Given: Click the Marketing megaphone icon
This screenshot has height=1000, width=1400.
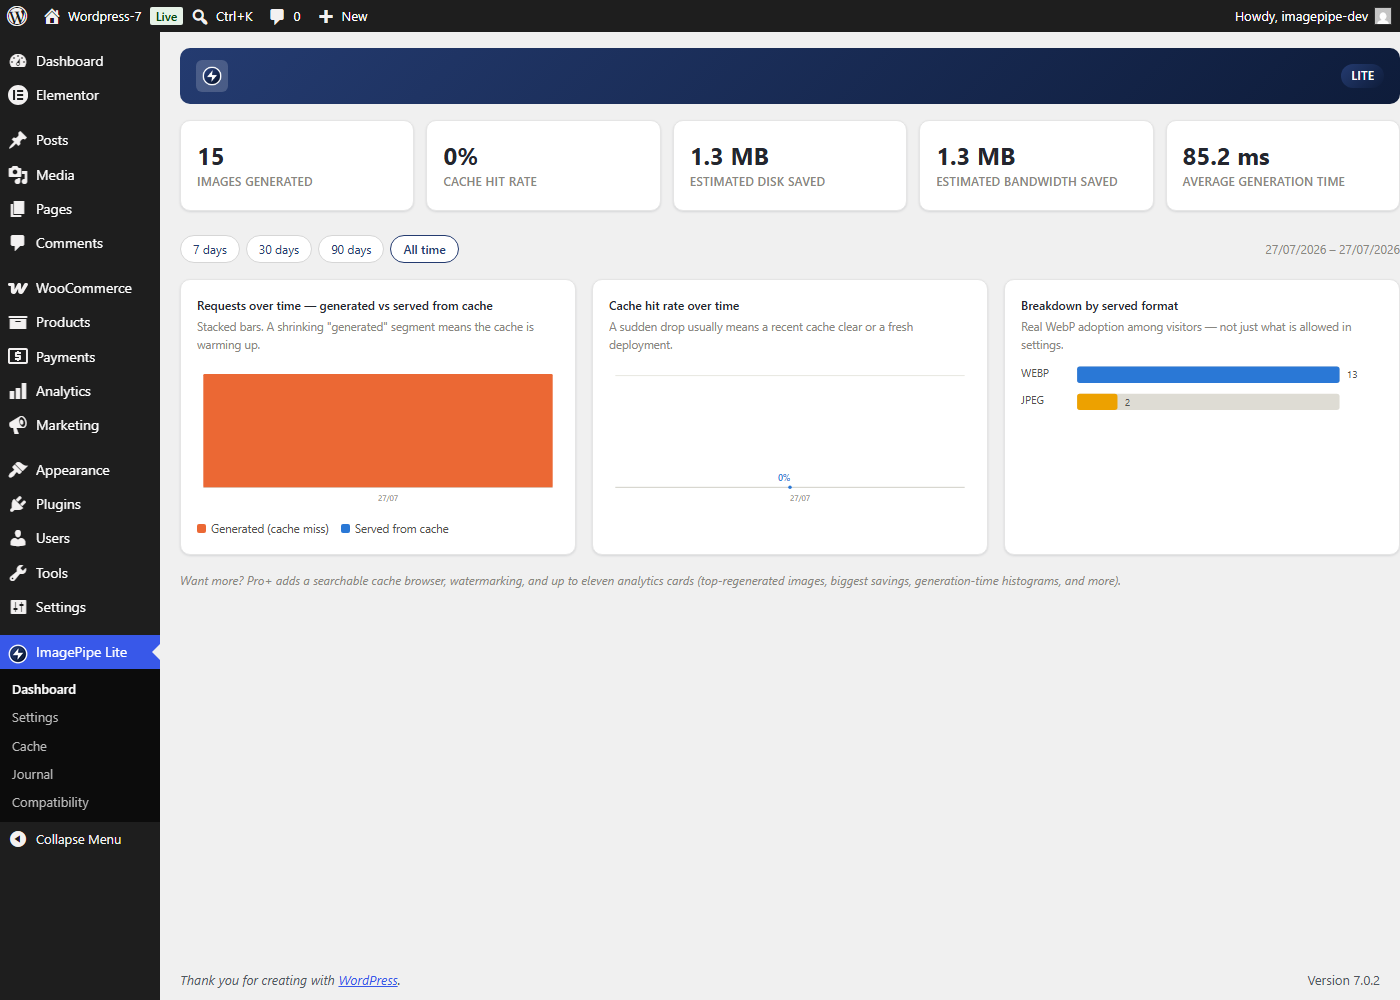Looking at the screenshot, I should coord(18,425).
